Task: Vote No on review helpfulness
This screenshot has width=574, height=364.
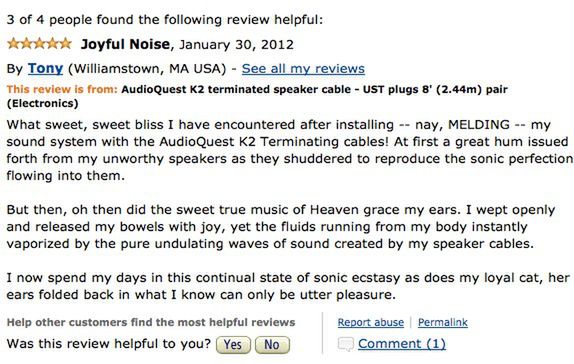Action: (x=272, y=345)
